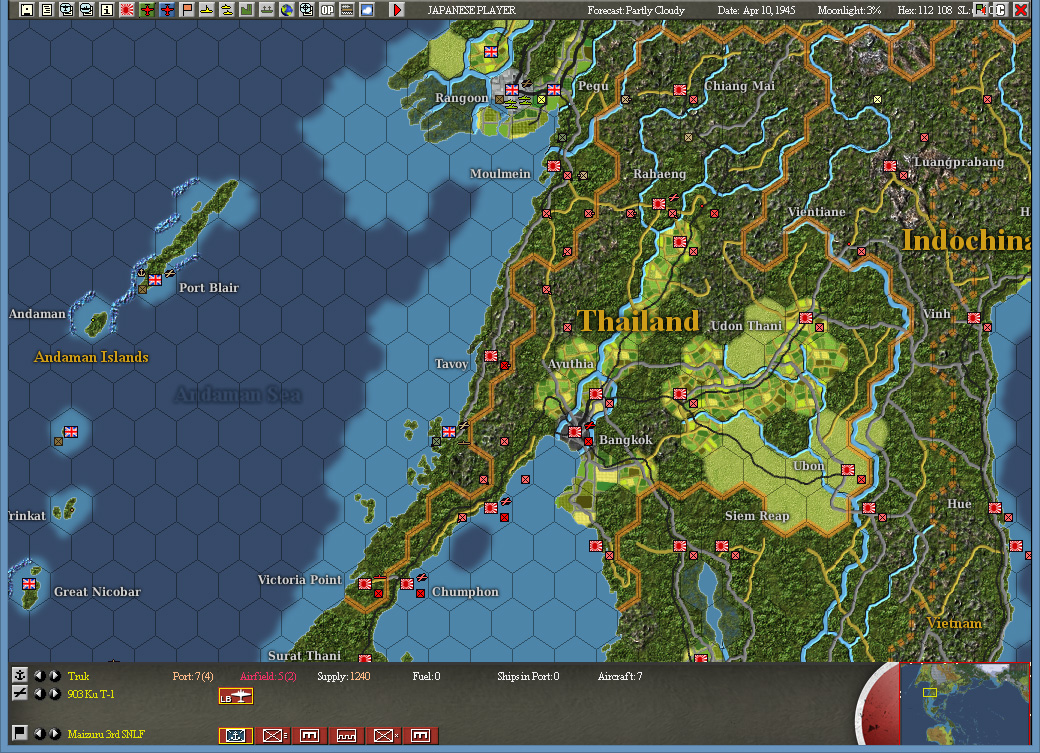Select previous land unit before Maizuru 3rd SNLF
The height and width of the screenshot is (753, 1040).
pos(40,734)
